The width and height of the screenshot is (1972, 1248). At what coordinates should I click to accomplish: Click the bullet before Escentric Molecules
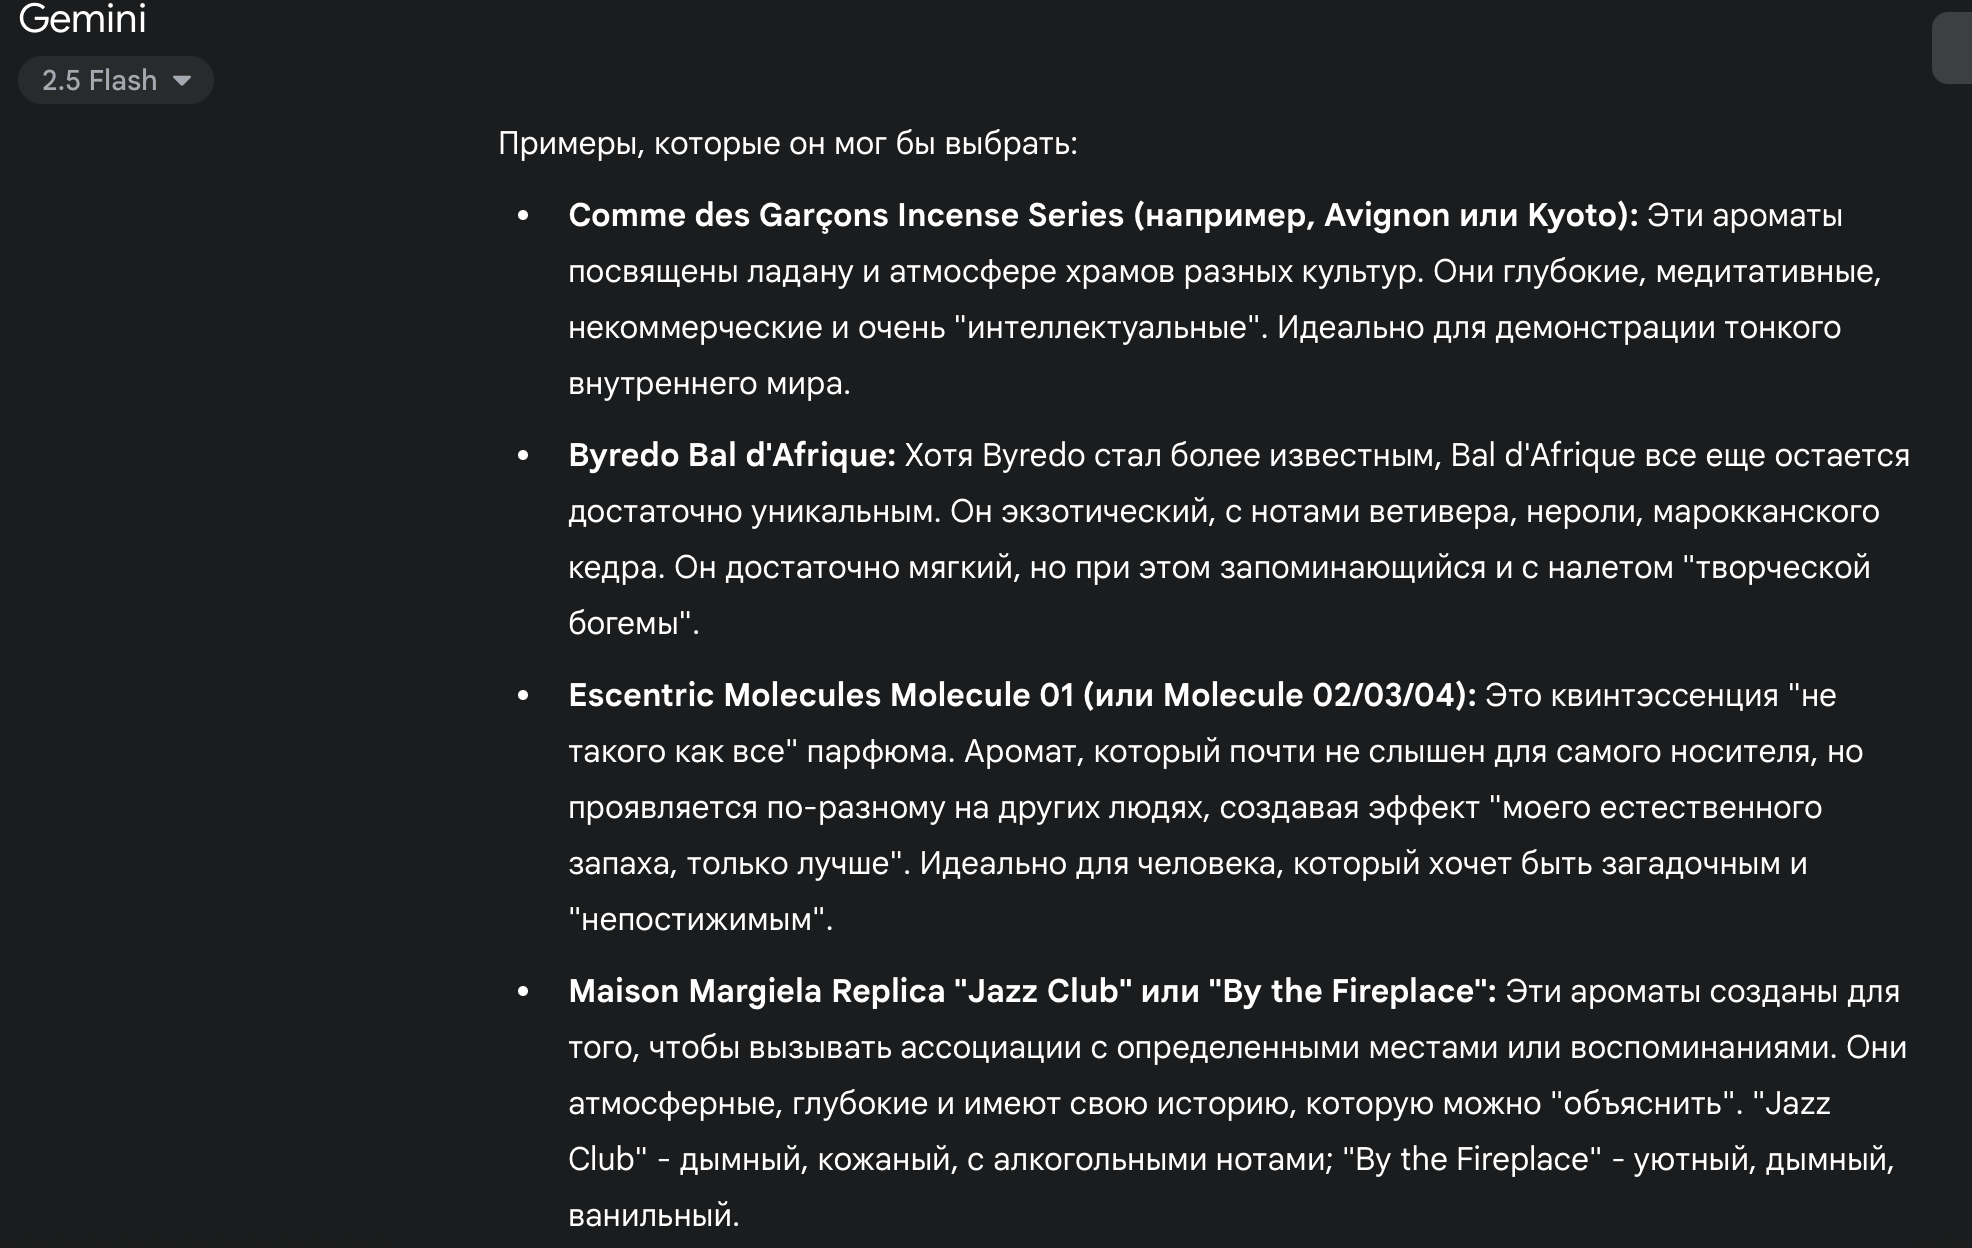pyautogui.click(x=523, y=695)
